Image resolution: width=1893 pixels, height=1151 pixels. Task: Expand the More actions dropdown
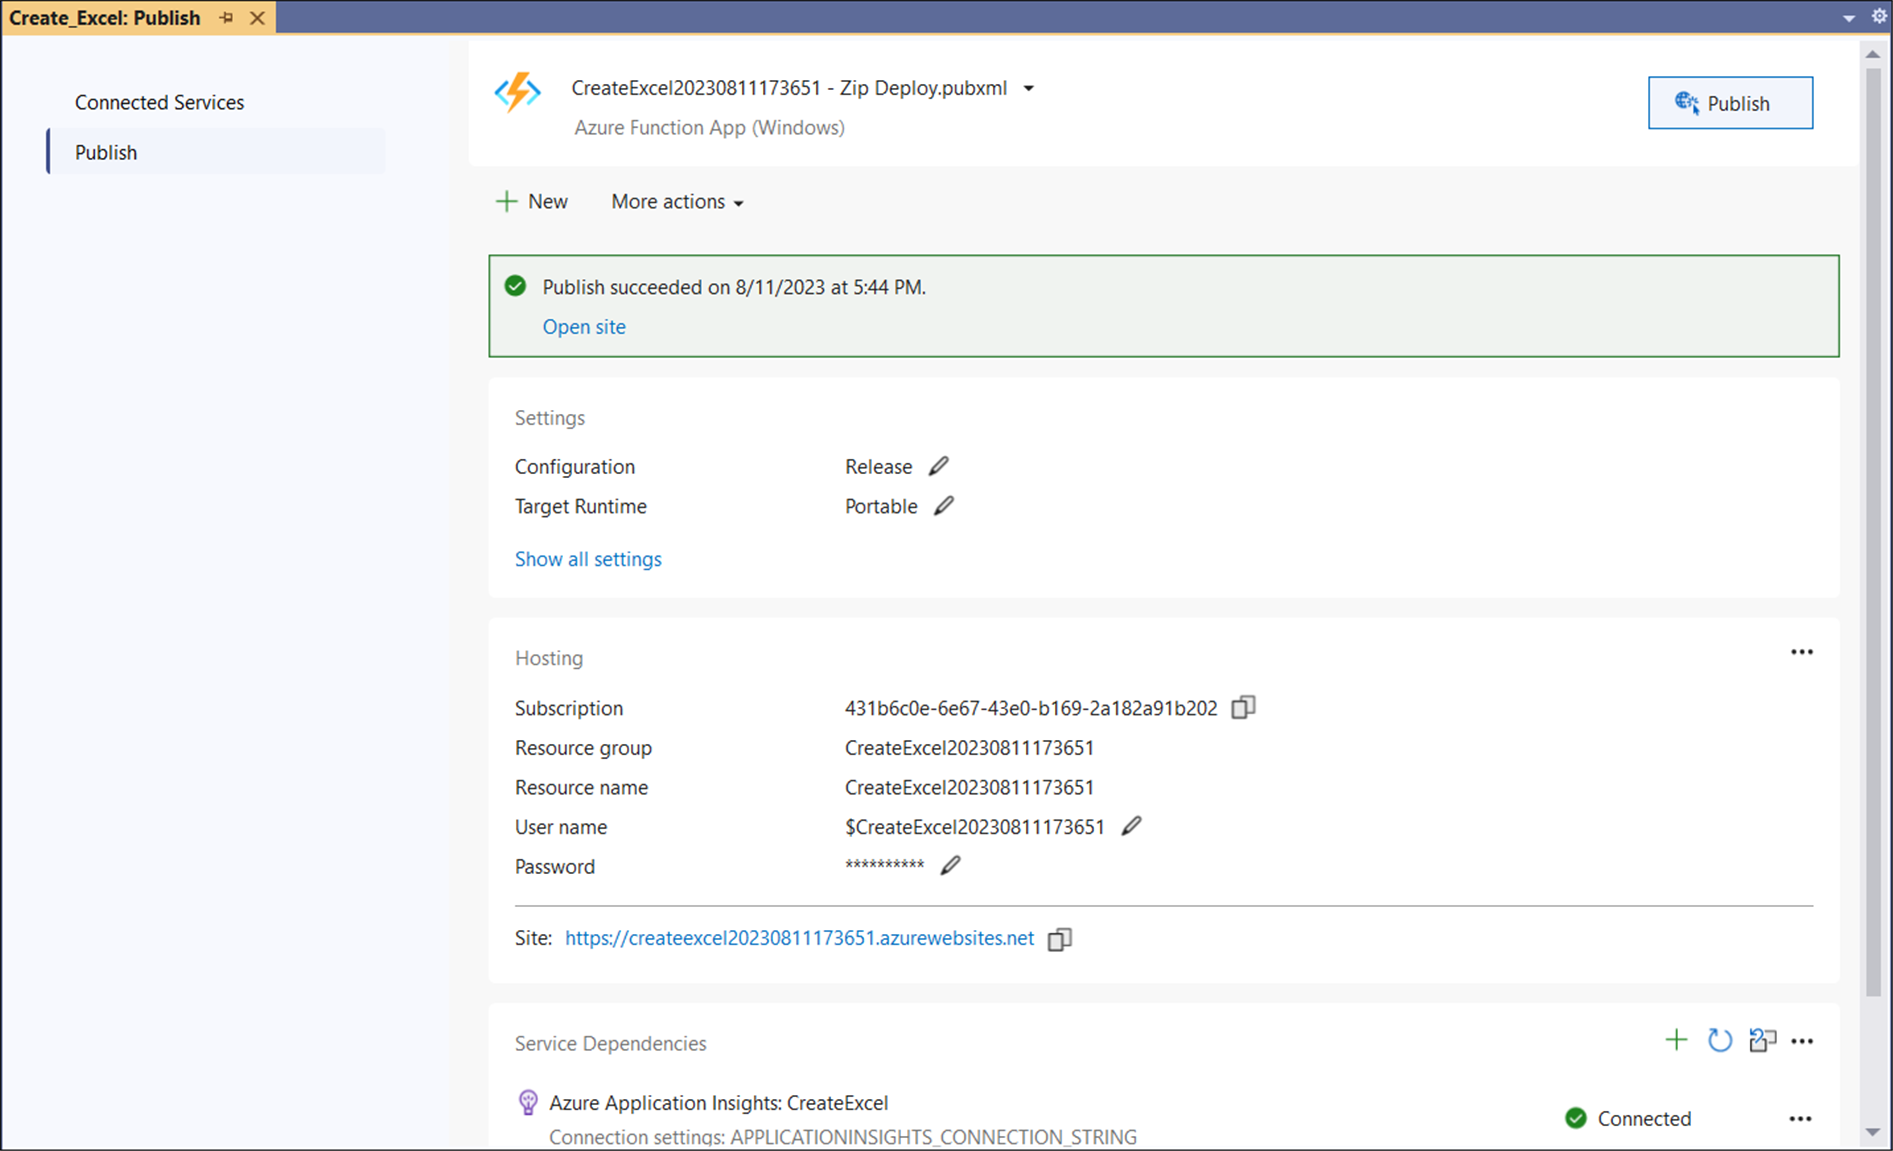pos(677,202)
